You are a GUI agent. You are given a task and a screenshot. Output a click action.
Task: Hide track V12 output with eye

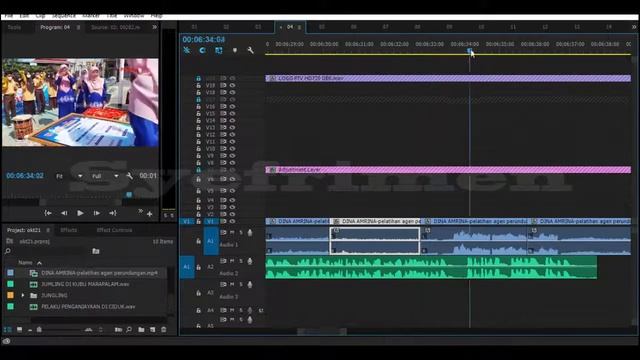coord(233,135)
